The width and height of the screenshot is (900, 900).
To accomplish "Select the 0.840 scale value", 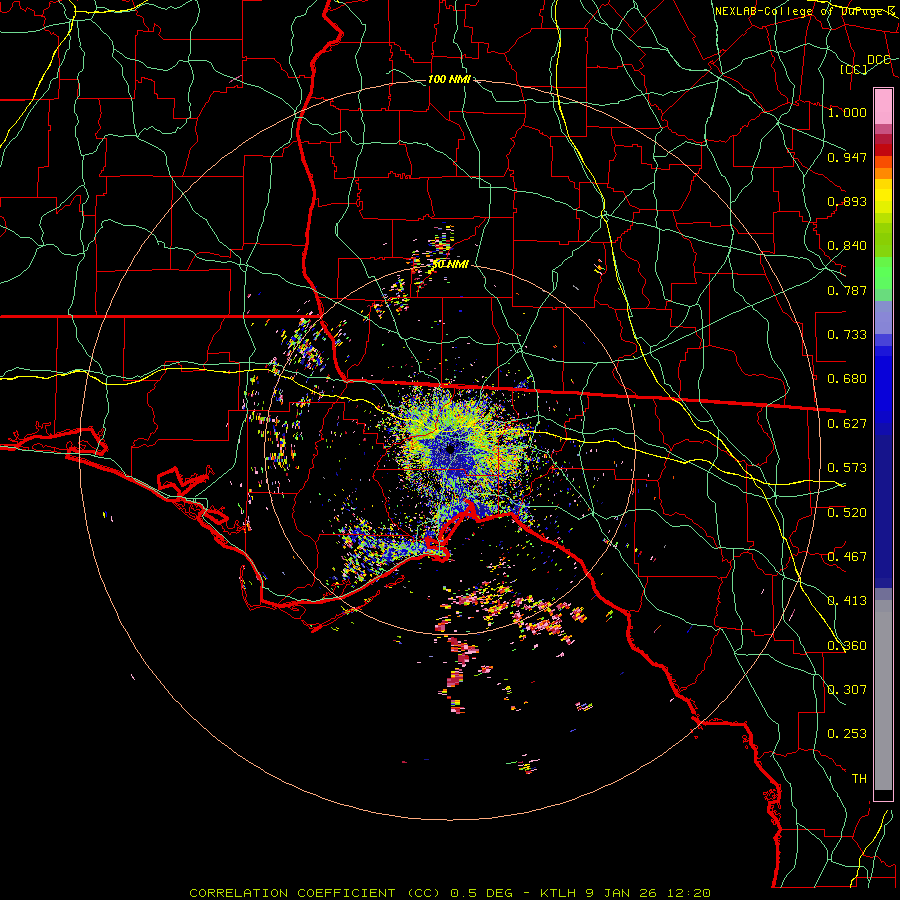I will 847,246.
